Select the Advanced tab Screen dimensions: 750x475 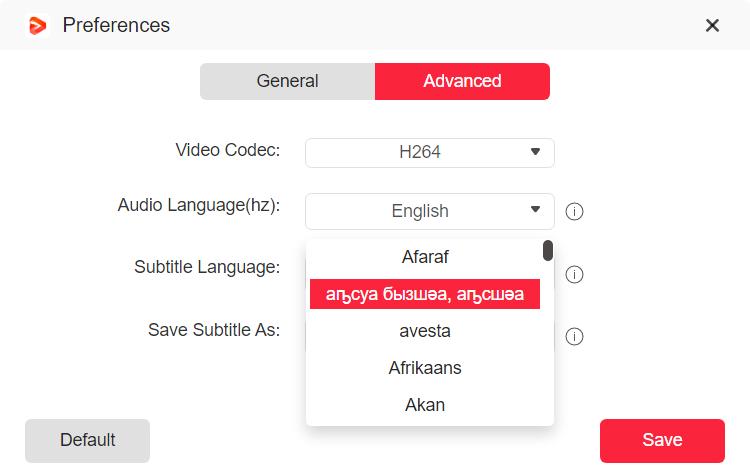(x=462, y=81)
